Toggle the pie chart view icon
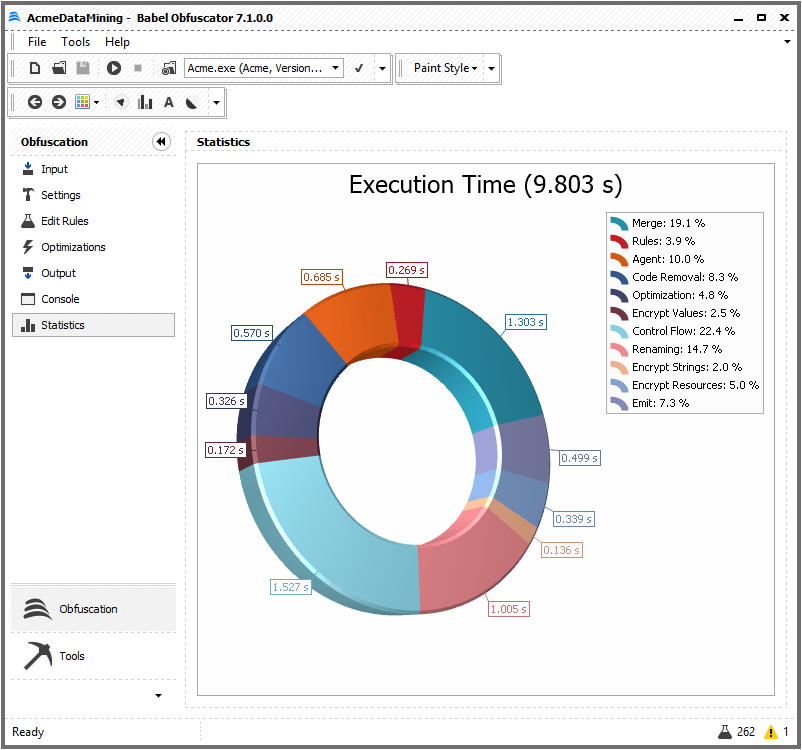Viewport: 802px width, 750px height. [x=191, y=102]
